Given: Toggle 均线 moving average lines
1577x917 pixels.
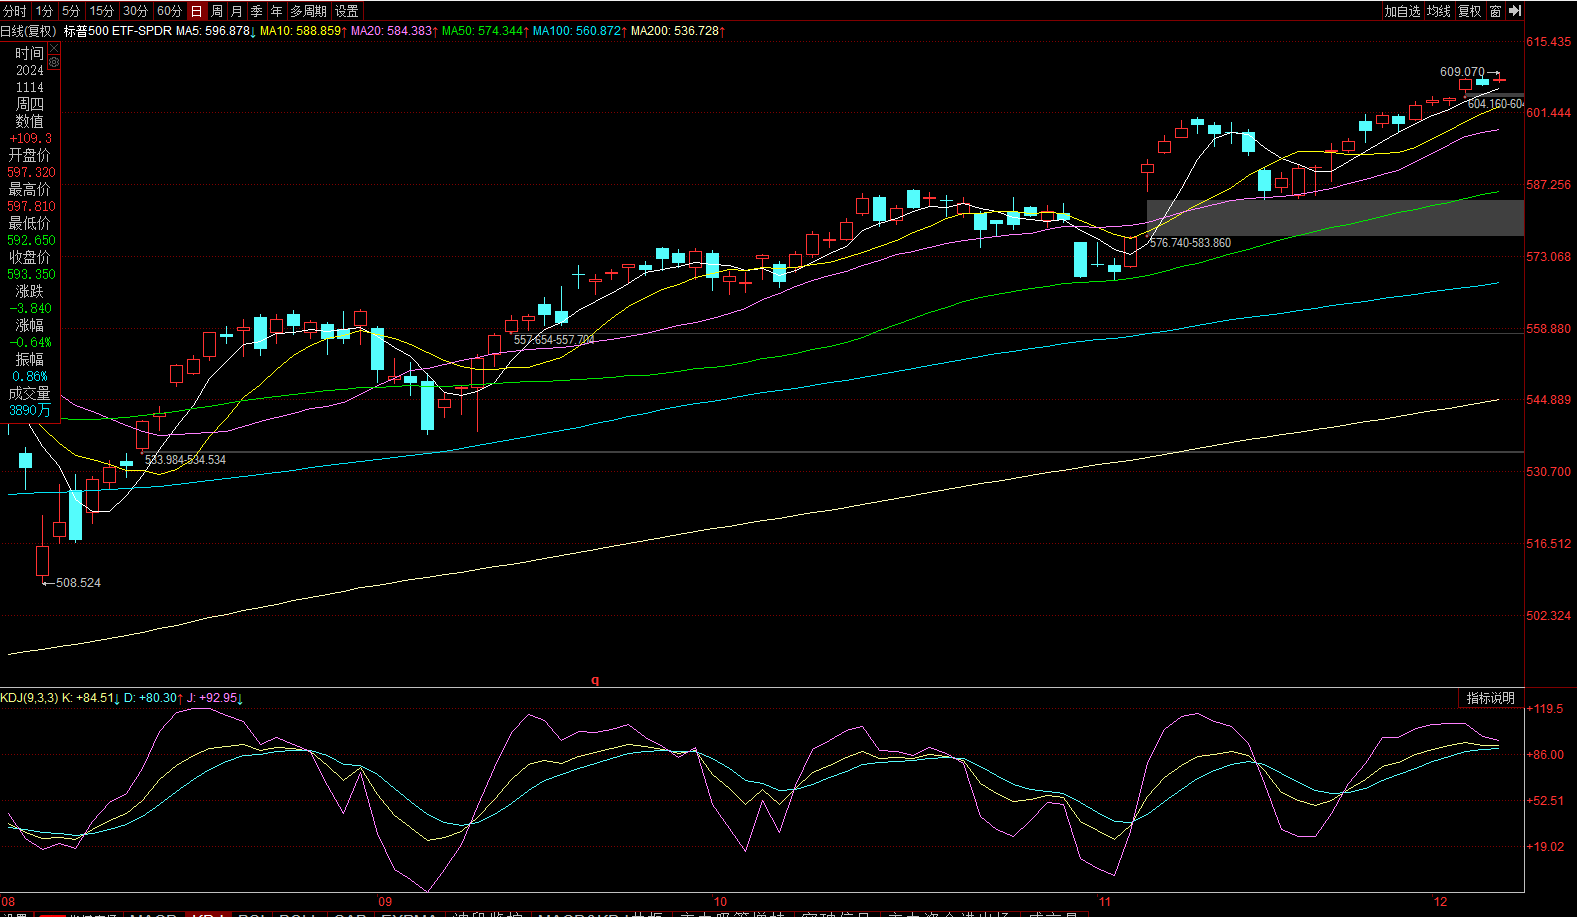Looking at the screenshot, I should click(x=1439, y=11).
